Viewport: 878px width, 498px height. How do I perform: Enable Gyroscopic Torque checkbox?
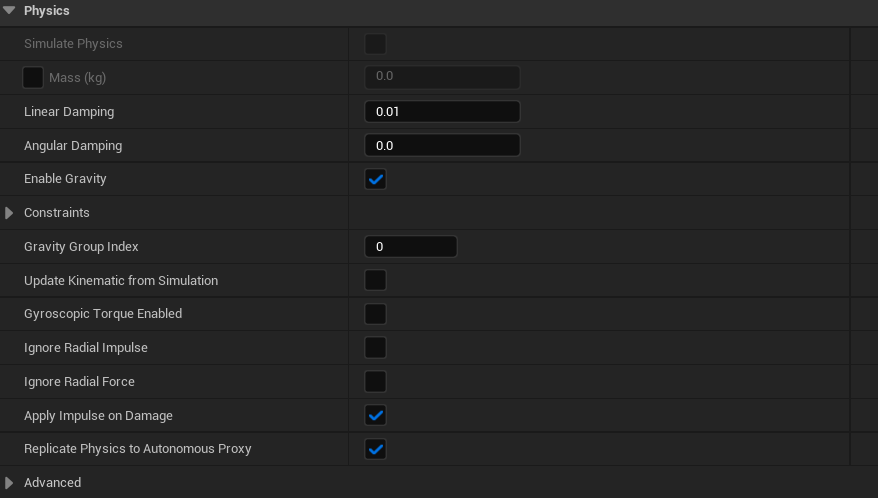(376, 314)
